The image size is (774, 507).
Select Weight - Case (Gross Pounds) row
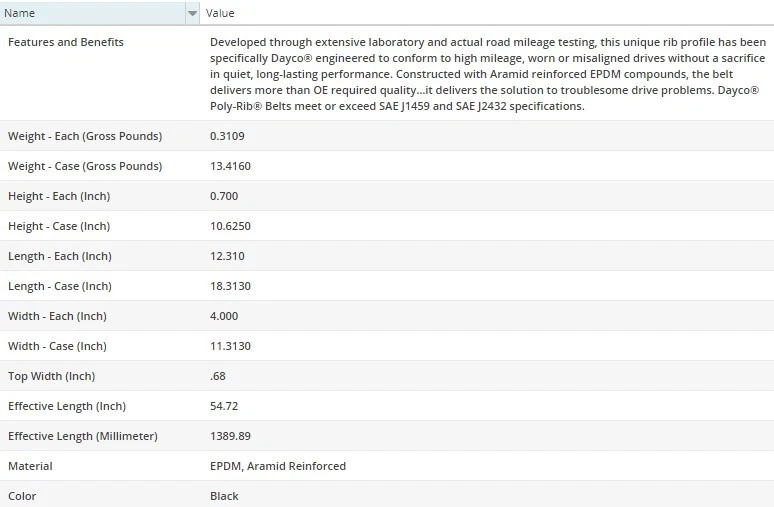tap(85, 166)
